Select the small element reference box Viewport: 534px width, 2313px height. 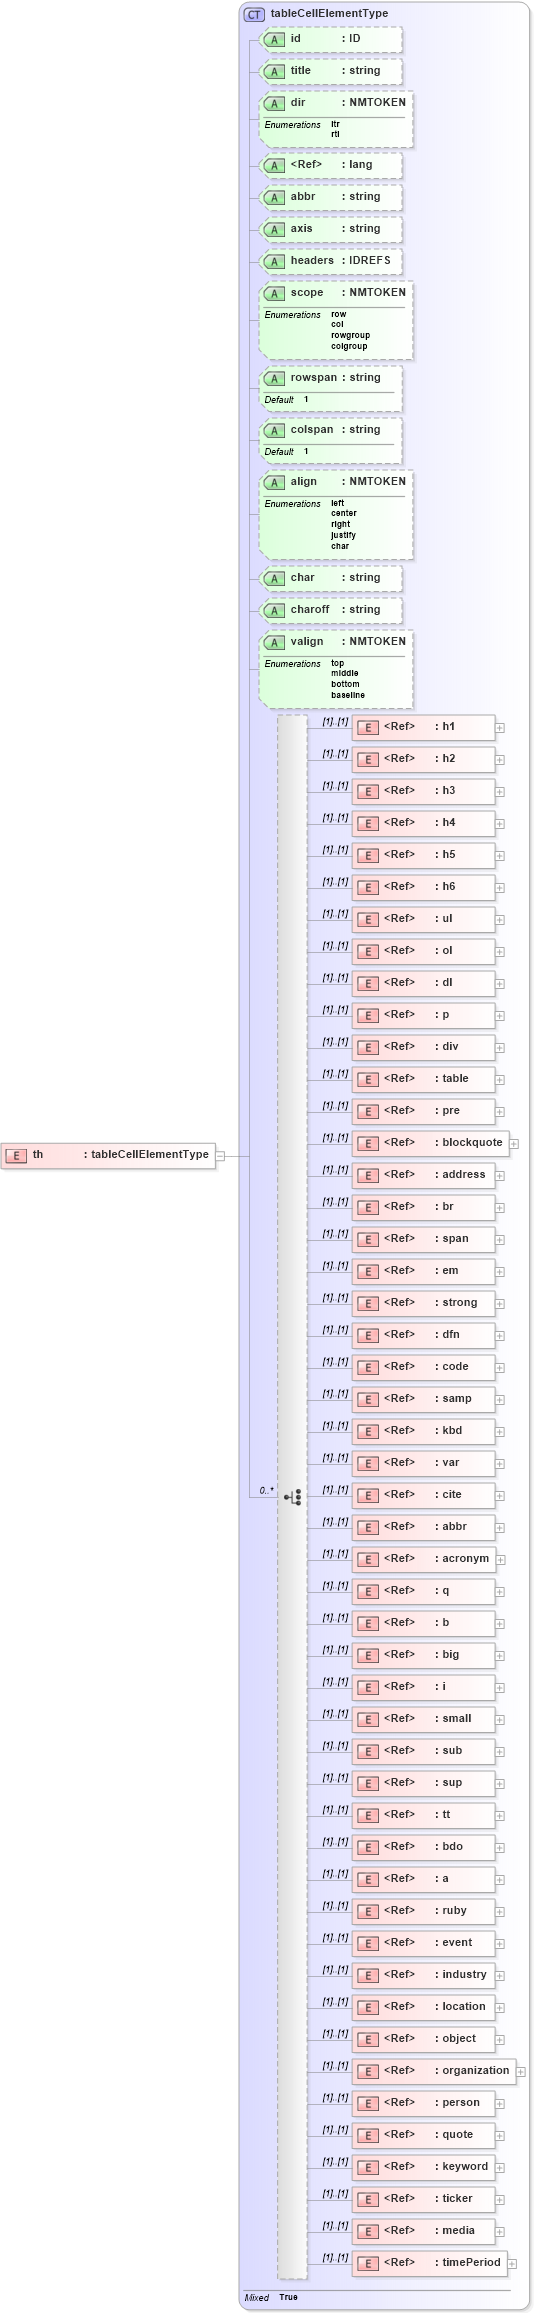(x=423, y=1719)
